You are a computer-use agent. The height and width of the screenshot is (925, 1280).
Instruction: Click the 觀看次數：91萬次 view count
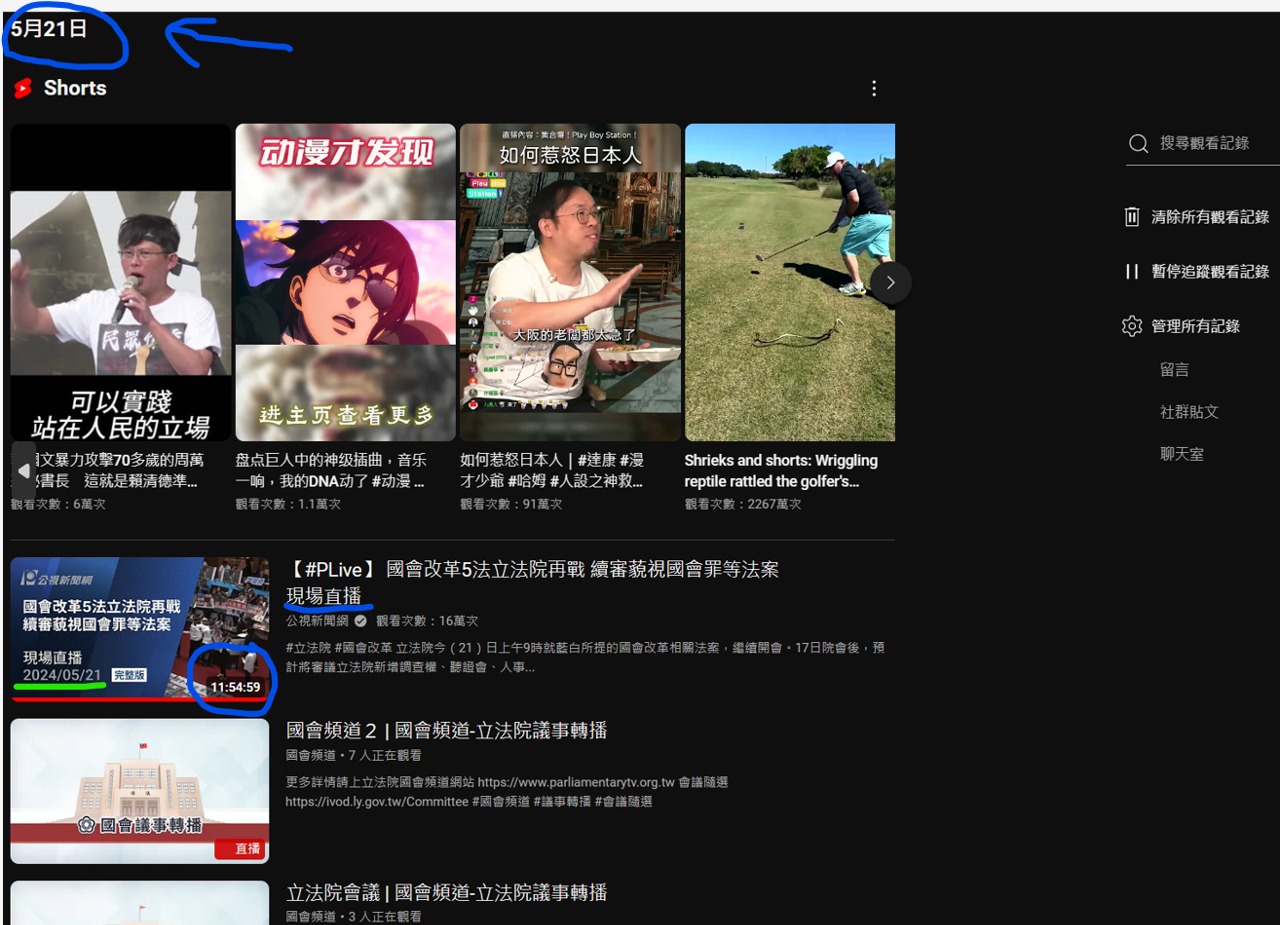click(510, 504)
